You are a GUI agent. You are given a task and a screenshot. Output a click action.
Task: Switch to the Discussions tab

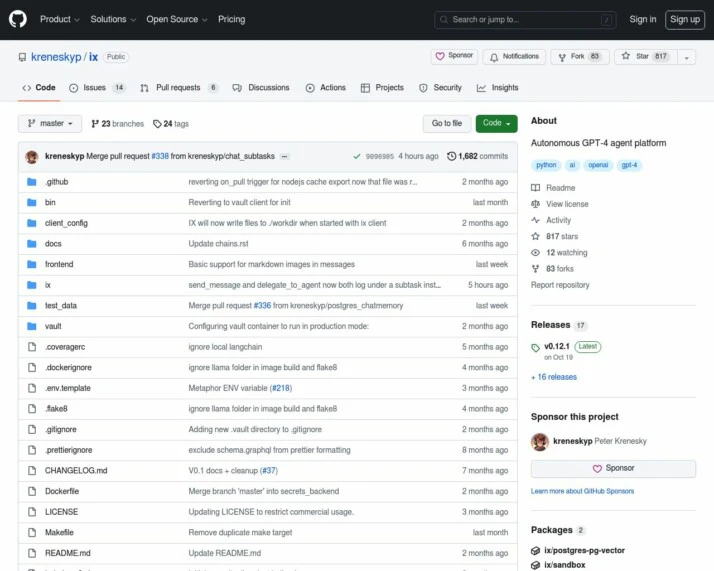pos(261,88)
